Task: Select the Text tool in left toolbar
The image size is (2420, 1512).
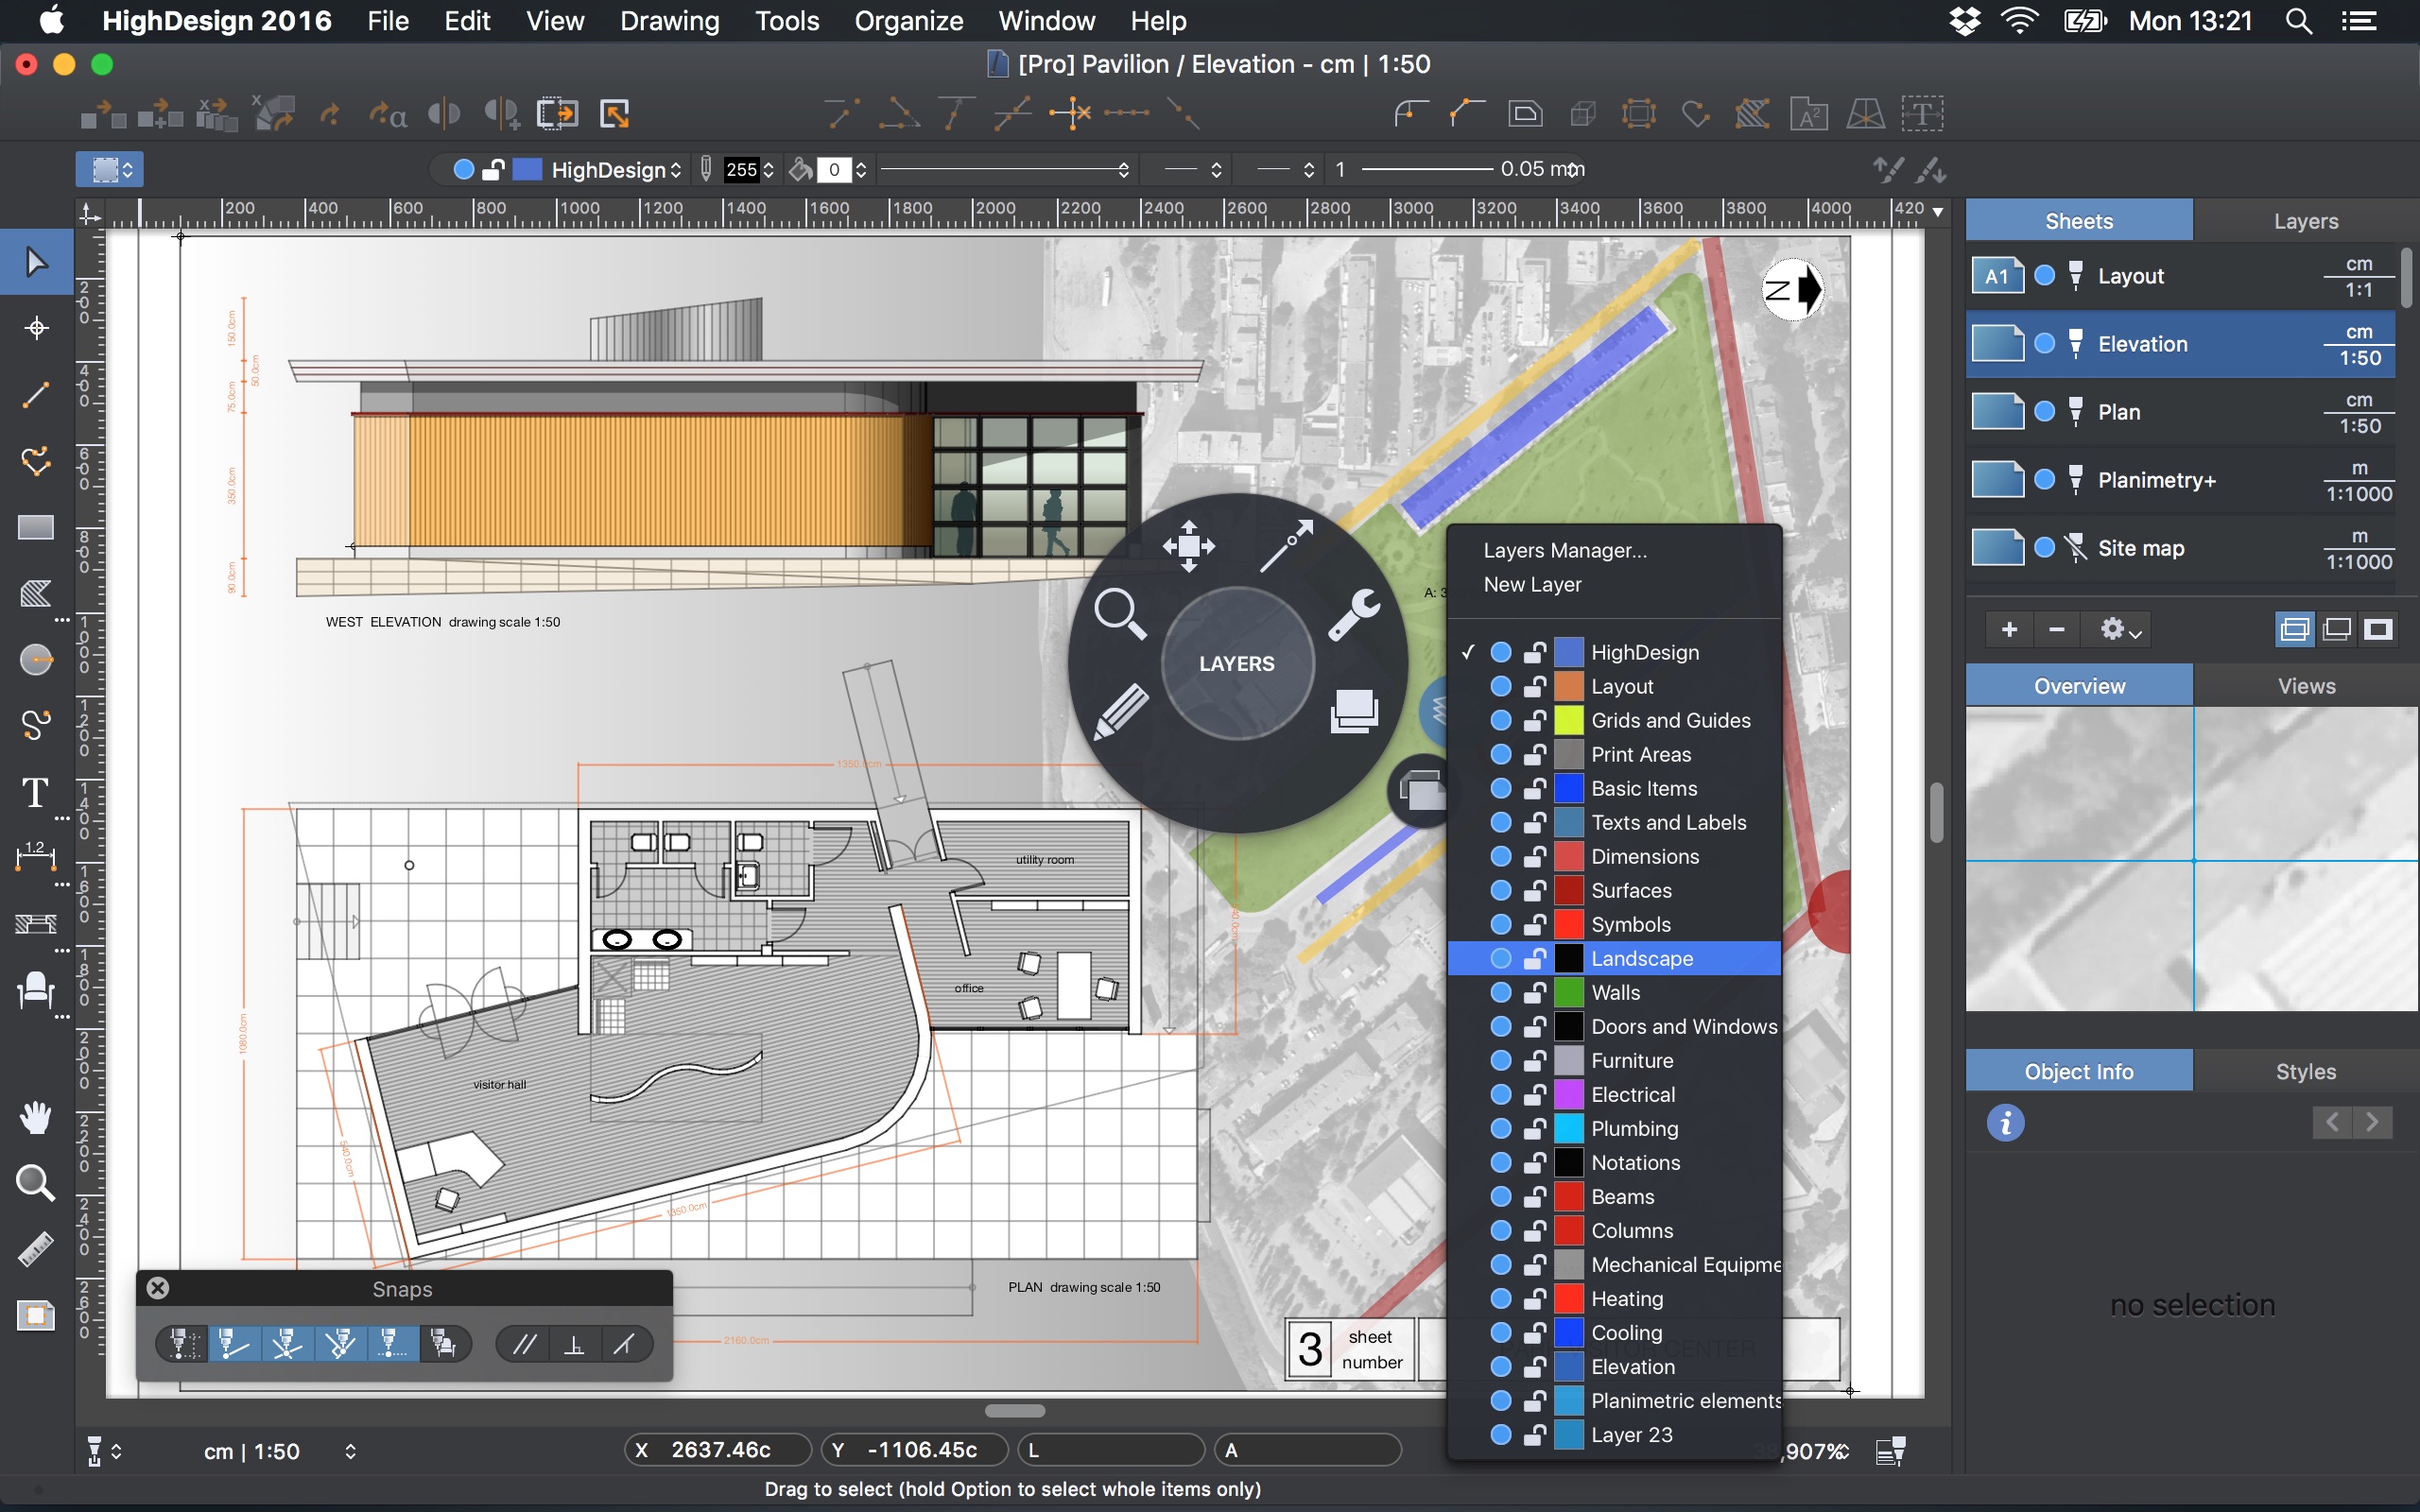Action: [x=36, y=793]
